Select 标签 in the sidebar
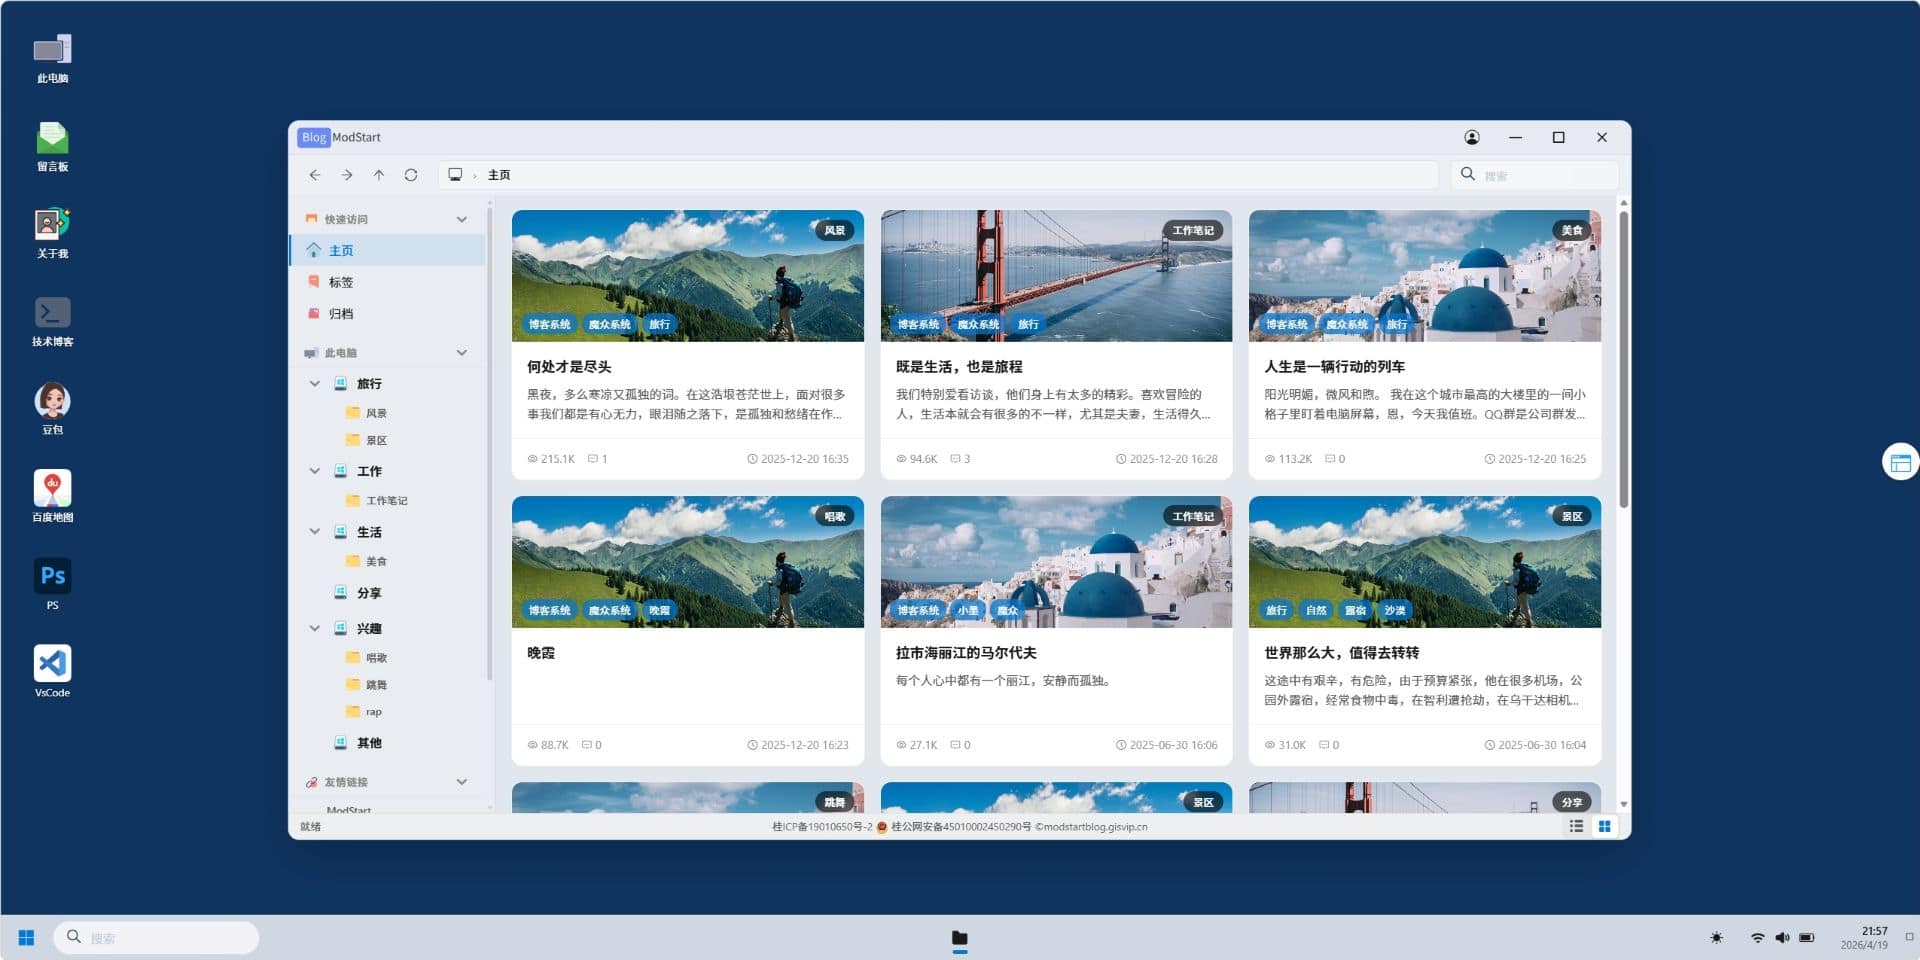The width and height of the screenshot is (1920, 960). click(x=341, y=282)
